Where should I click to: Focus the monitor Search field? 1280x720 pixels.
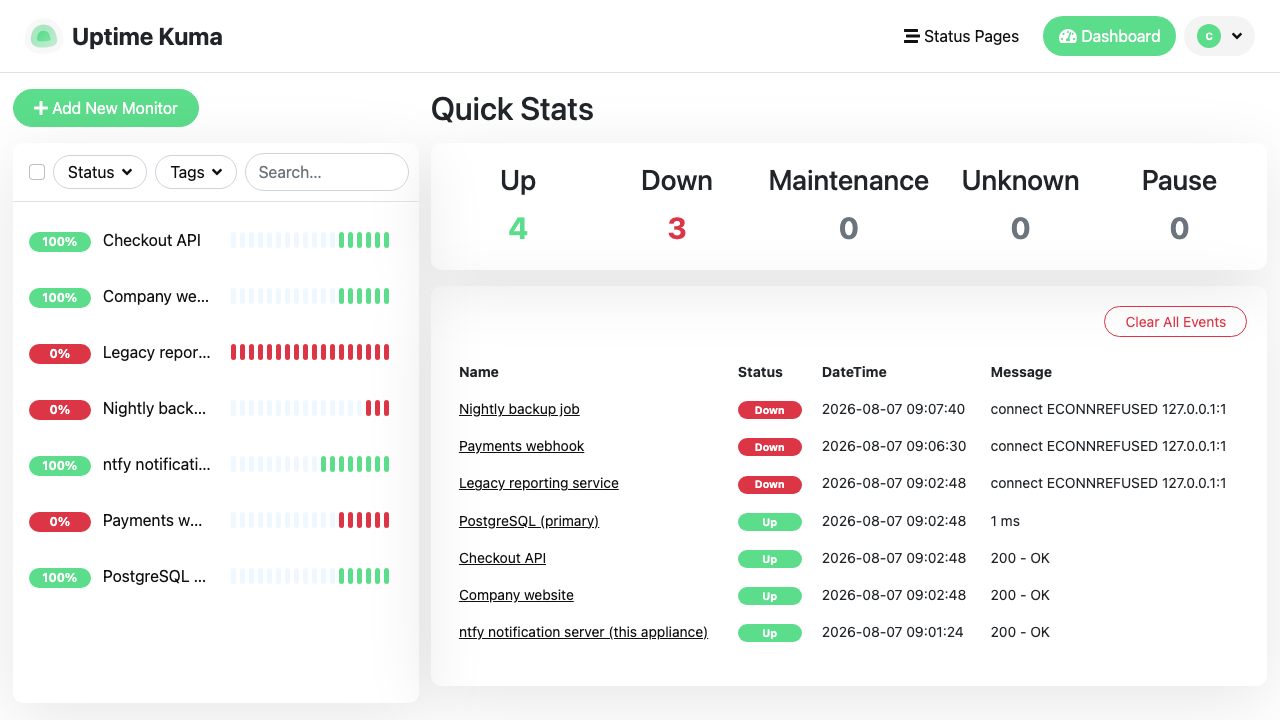tap(327, 172)
